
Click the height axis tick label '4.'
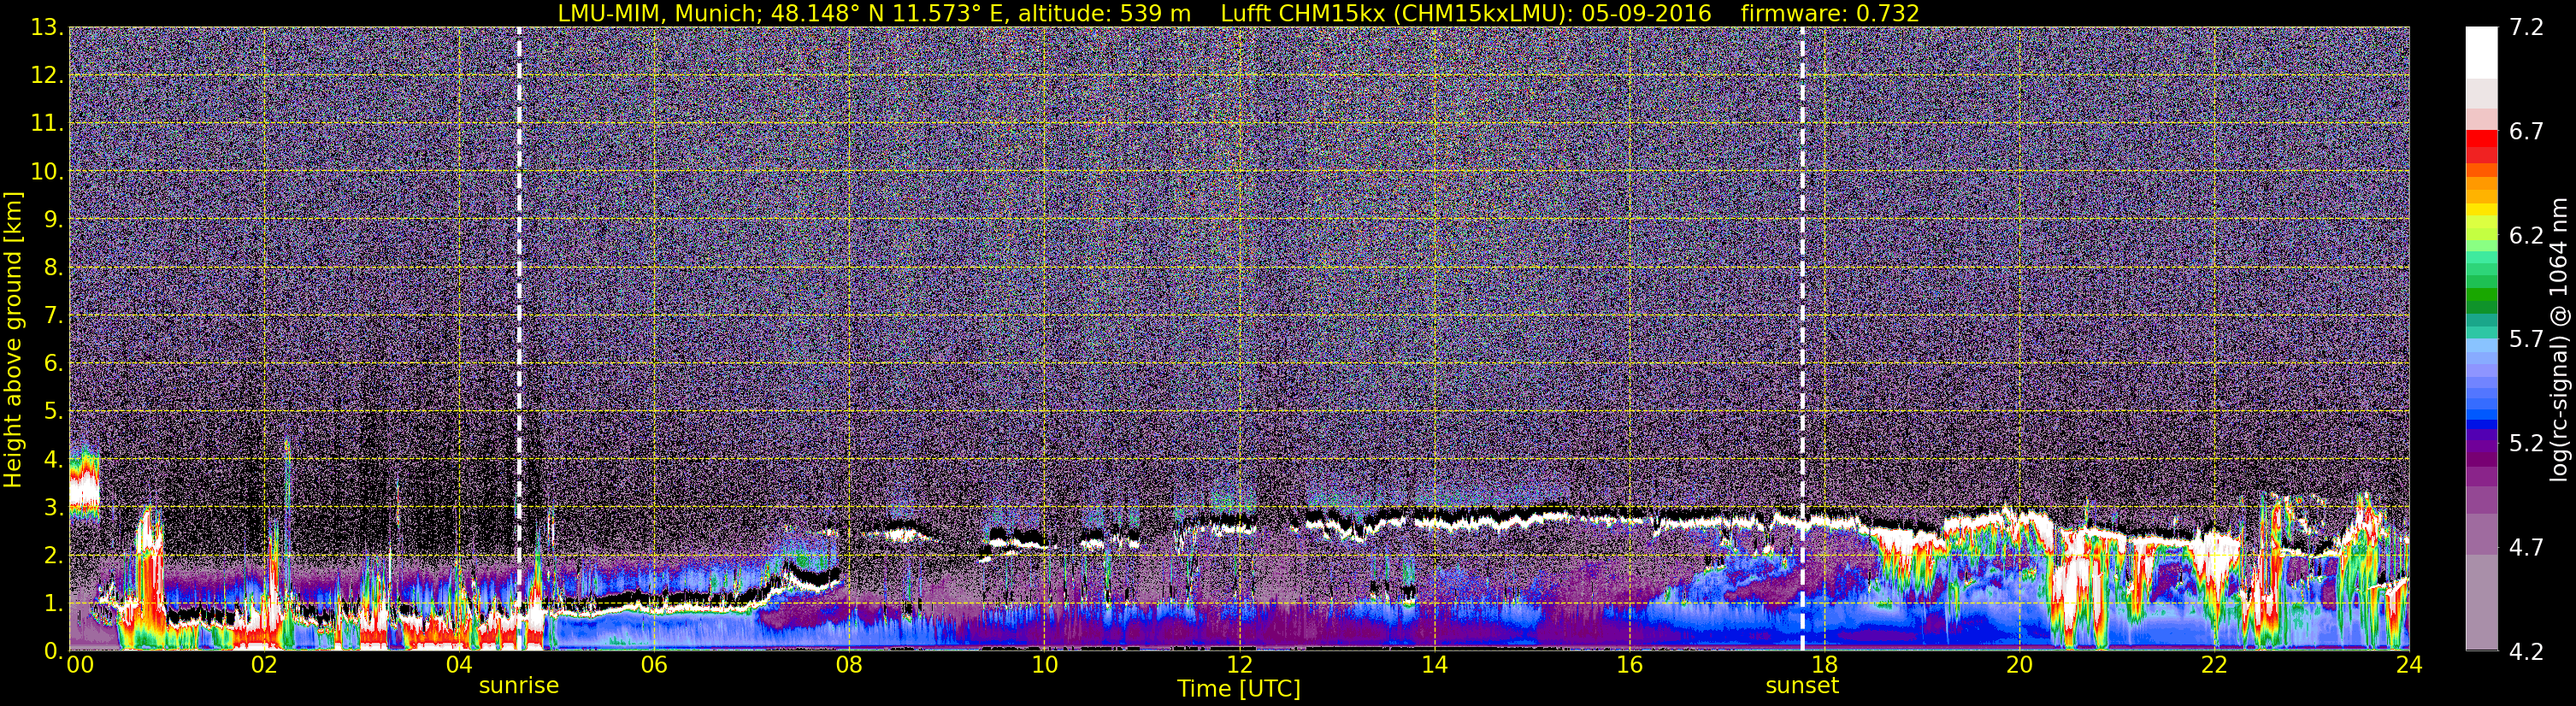(x=53, y=460)
